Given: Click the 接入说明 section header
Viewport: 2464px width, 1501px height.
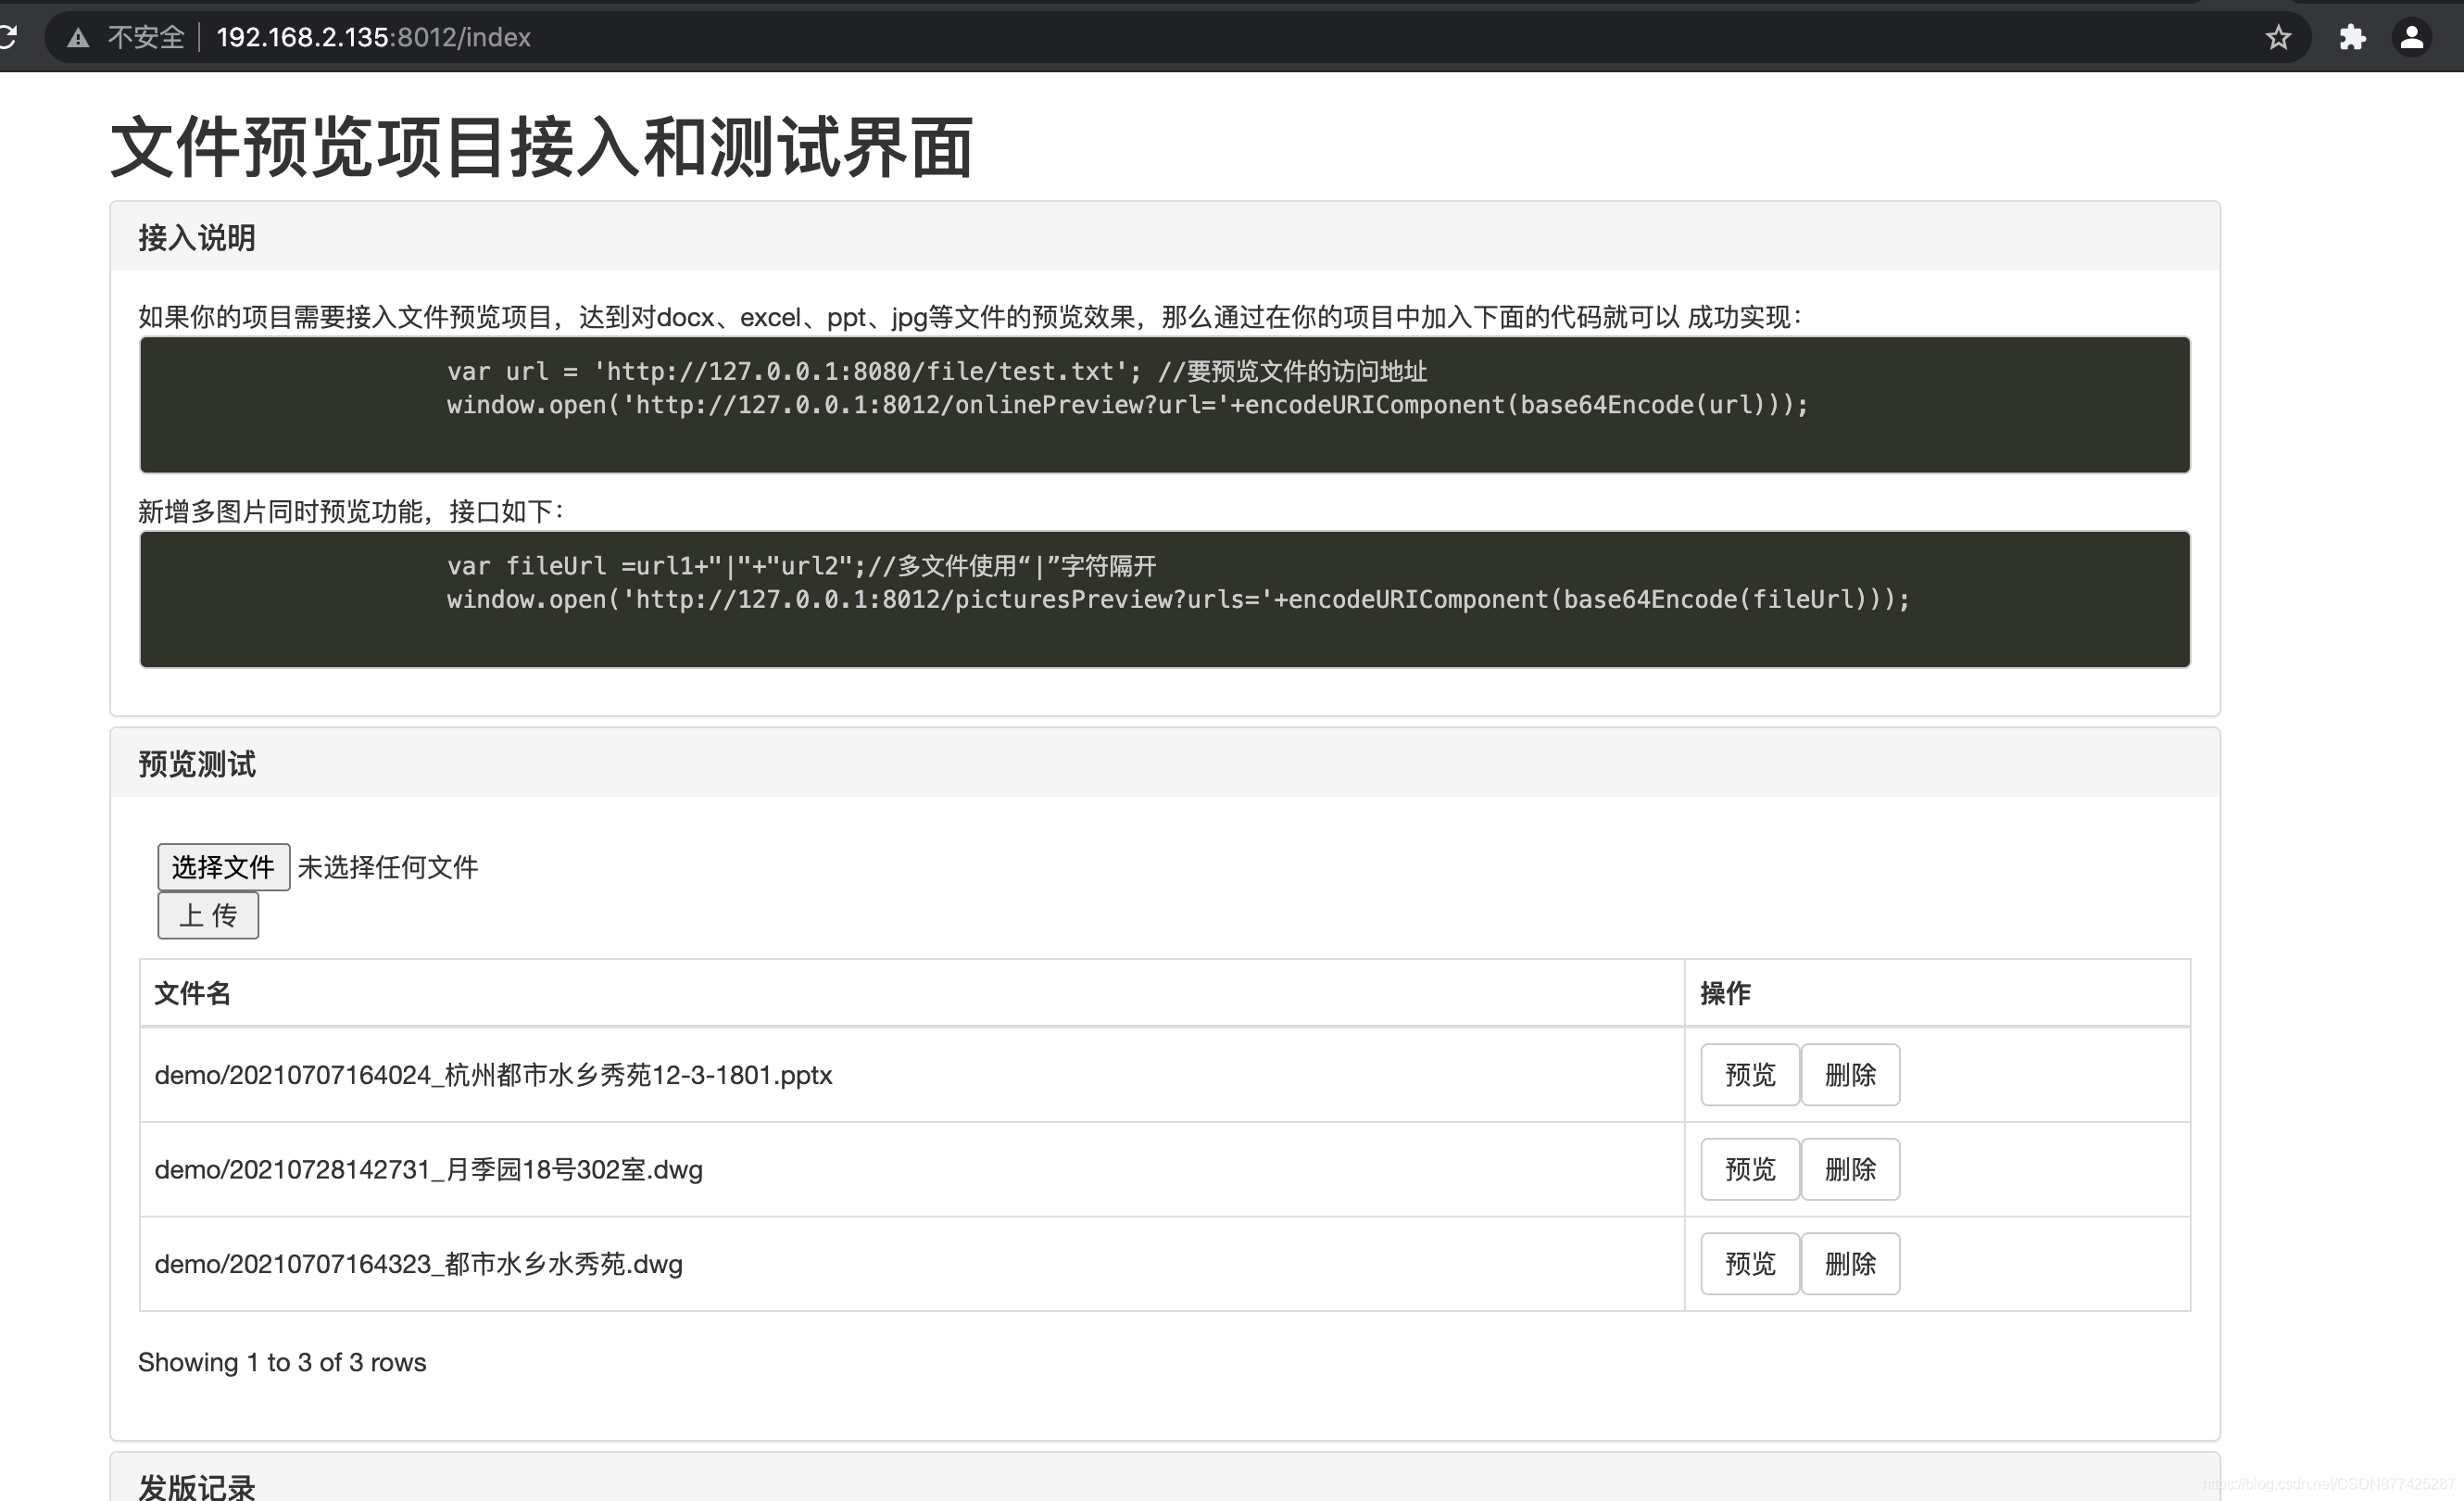Looking at the screenshot, I should click(x=196, y=238).
